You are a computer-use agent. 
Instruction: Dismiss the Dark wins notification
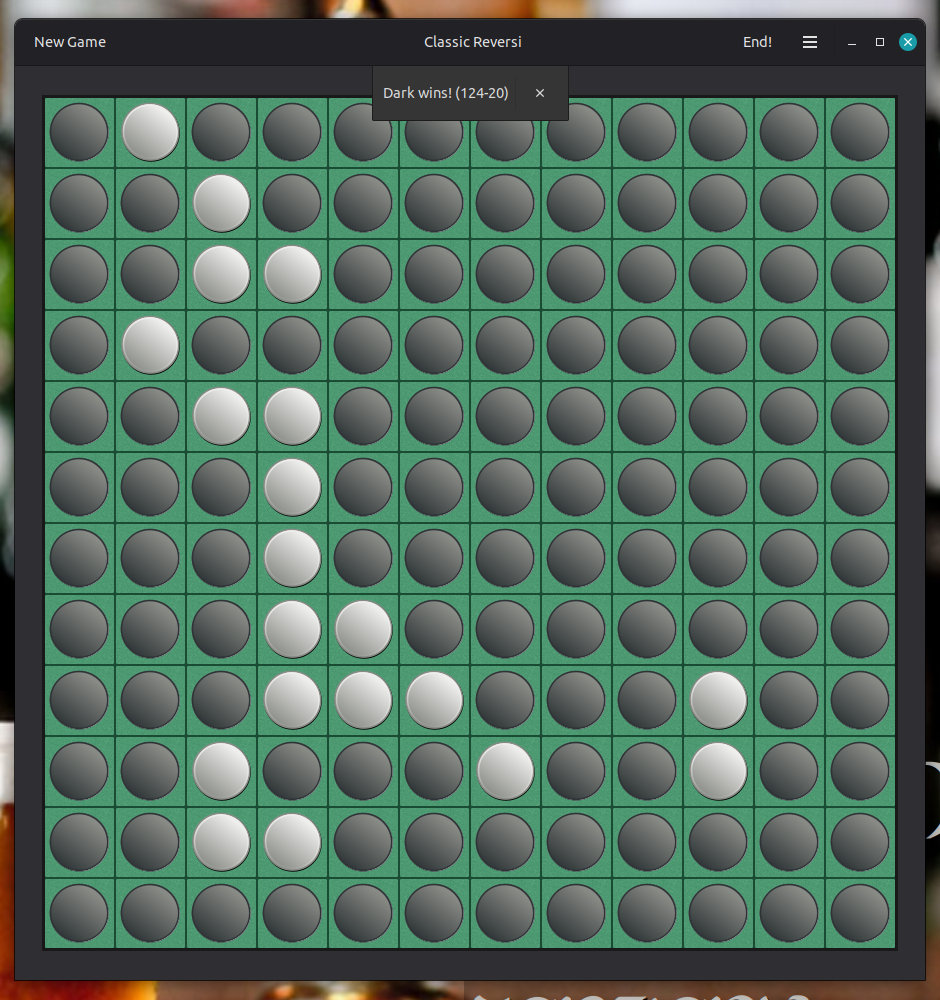coord(540,92)
